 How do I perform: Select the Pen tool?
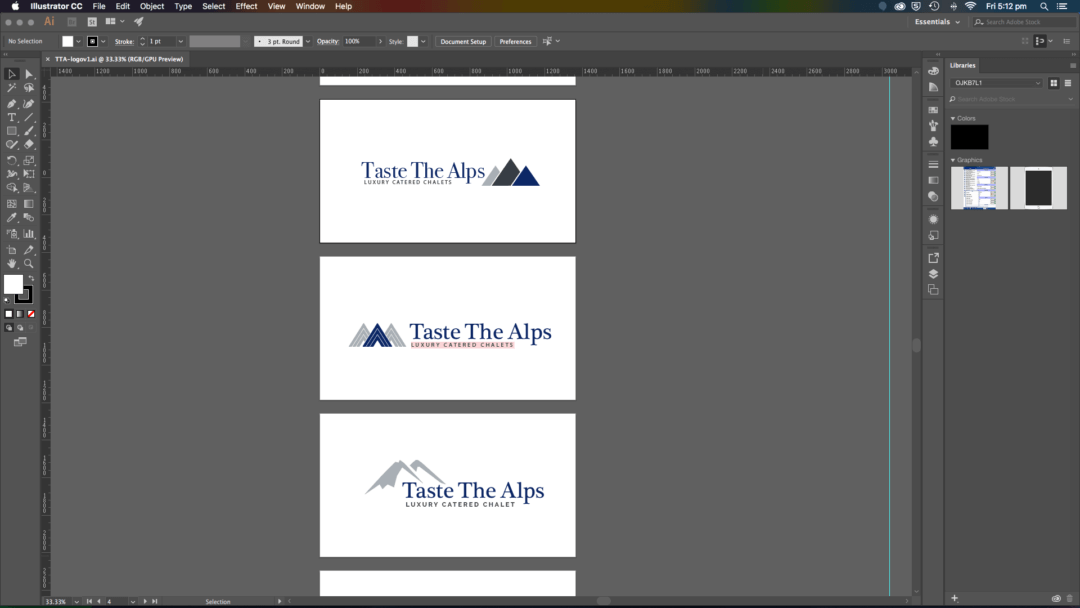coord(12,103)
